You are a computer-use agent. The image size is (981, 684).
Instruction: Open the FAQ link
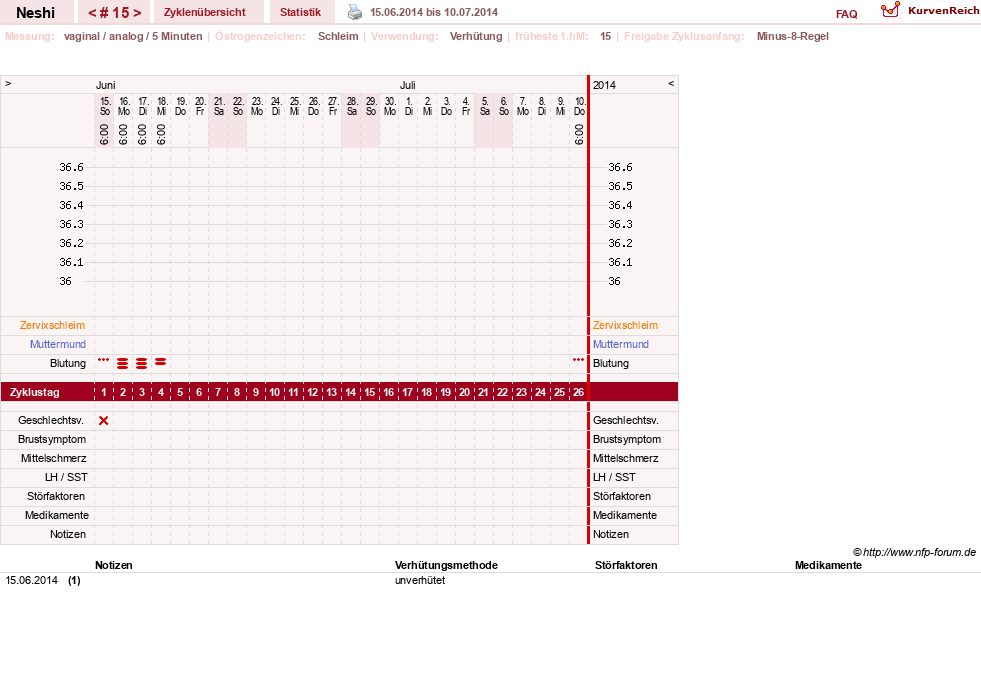[x=846, y=14]
